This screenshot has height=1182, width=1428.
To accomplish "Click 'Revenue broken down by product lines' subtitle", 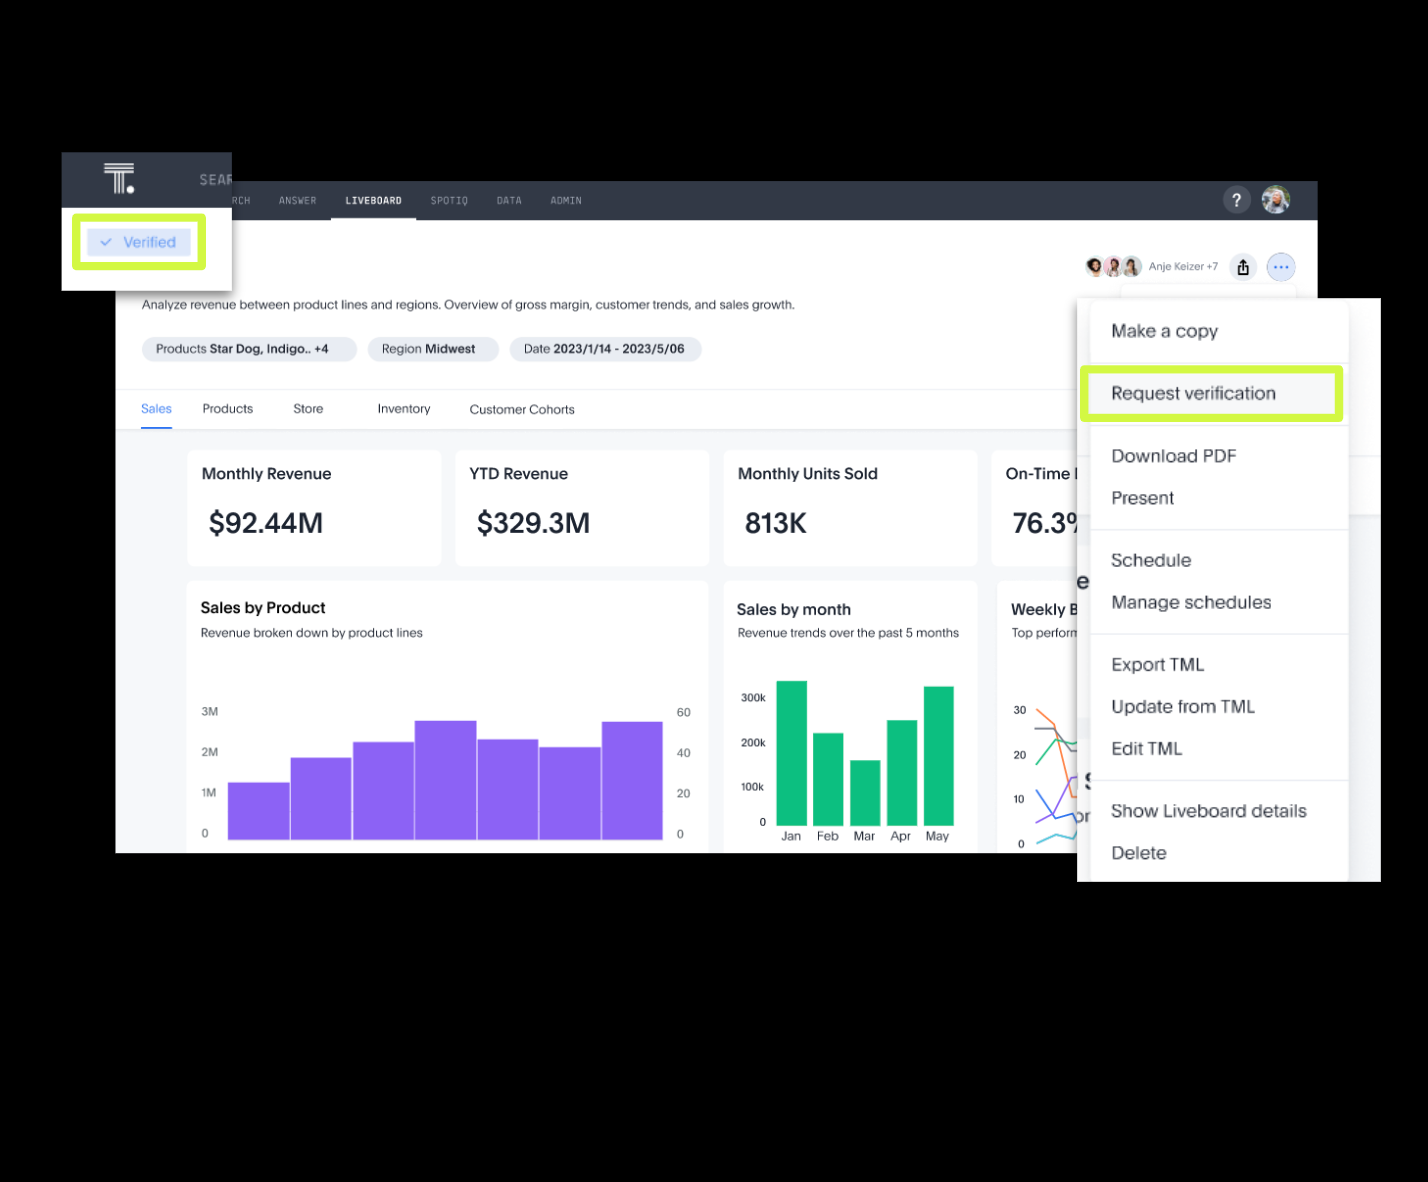I will pyautogui.click(x=312, y=633).
